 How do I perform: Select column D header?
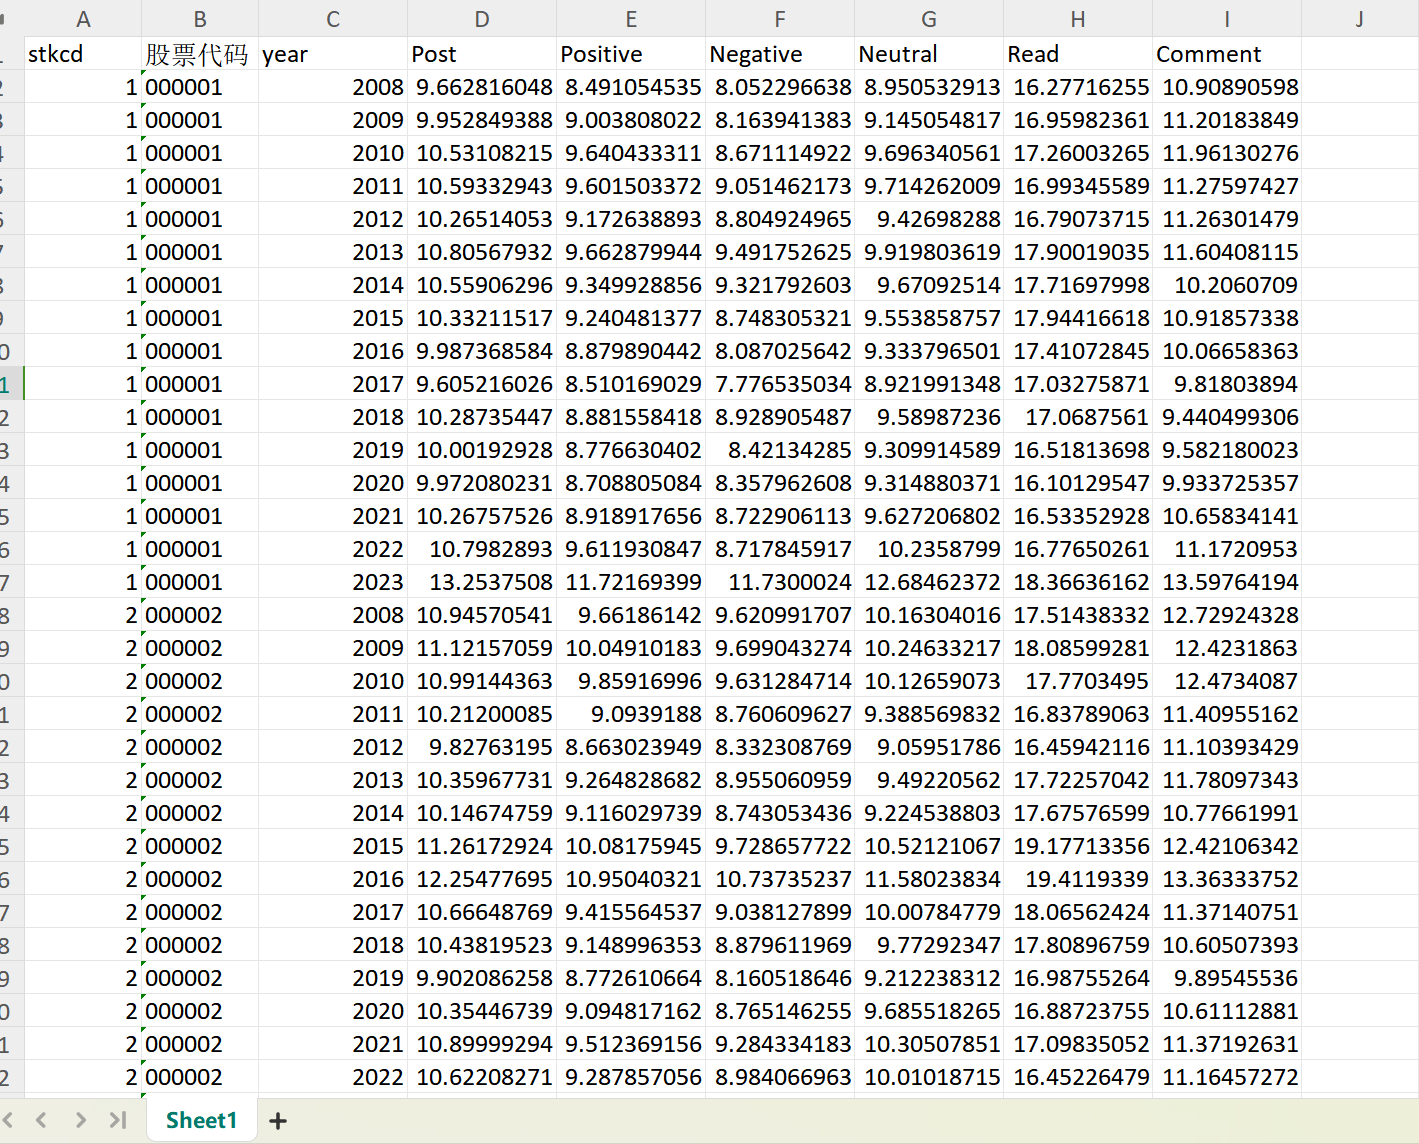coord(482,19)
